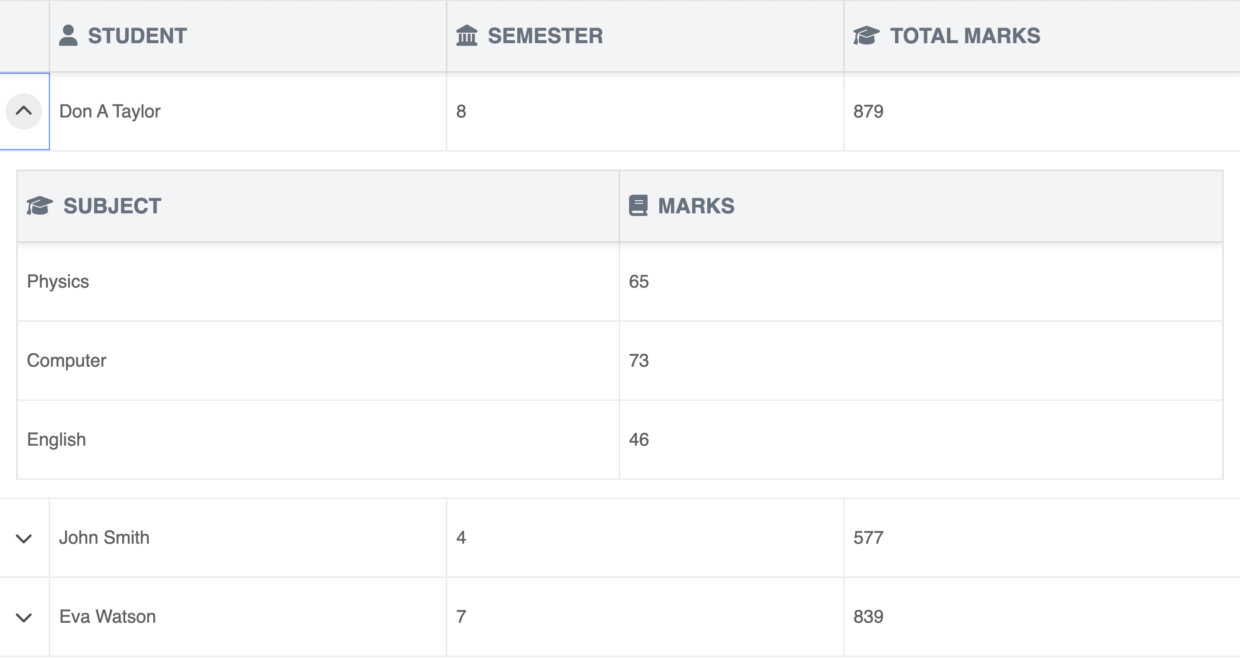Click the person icon beside Student header
Viewport: 1240px width, 659px height.
(x=68, y=36)
